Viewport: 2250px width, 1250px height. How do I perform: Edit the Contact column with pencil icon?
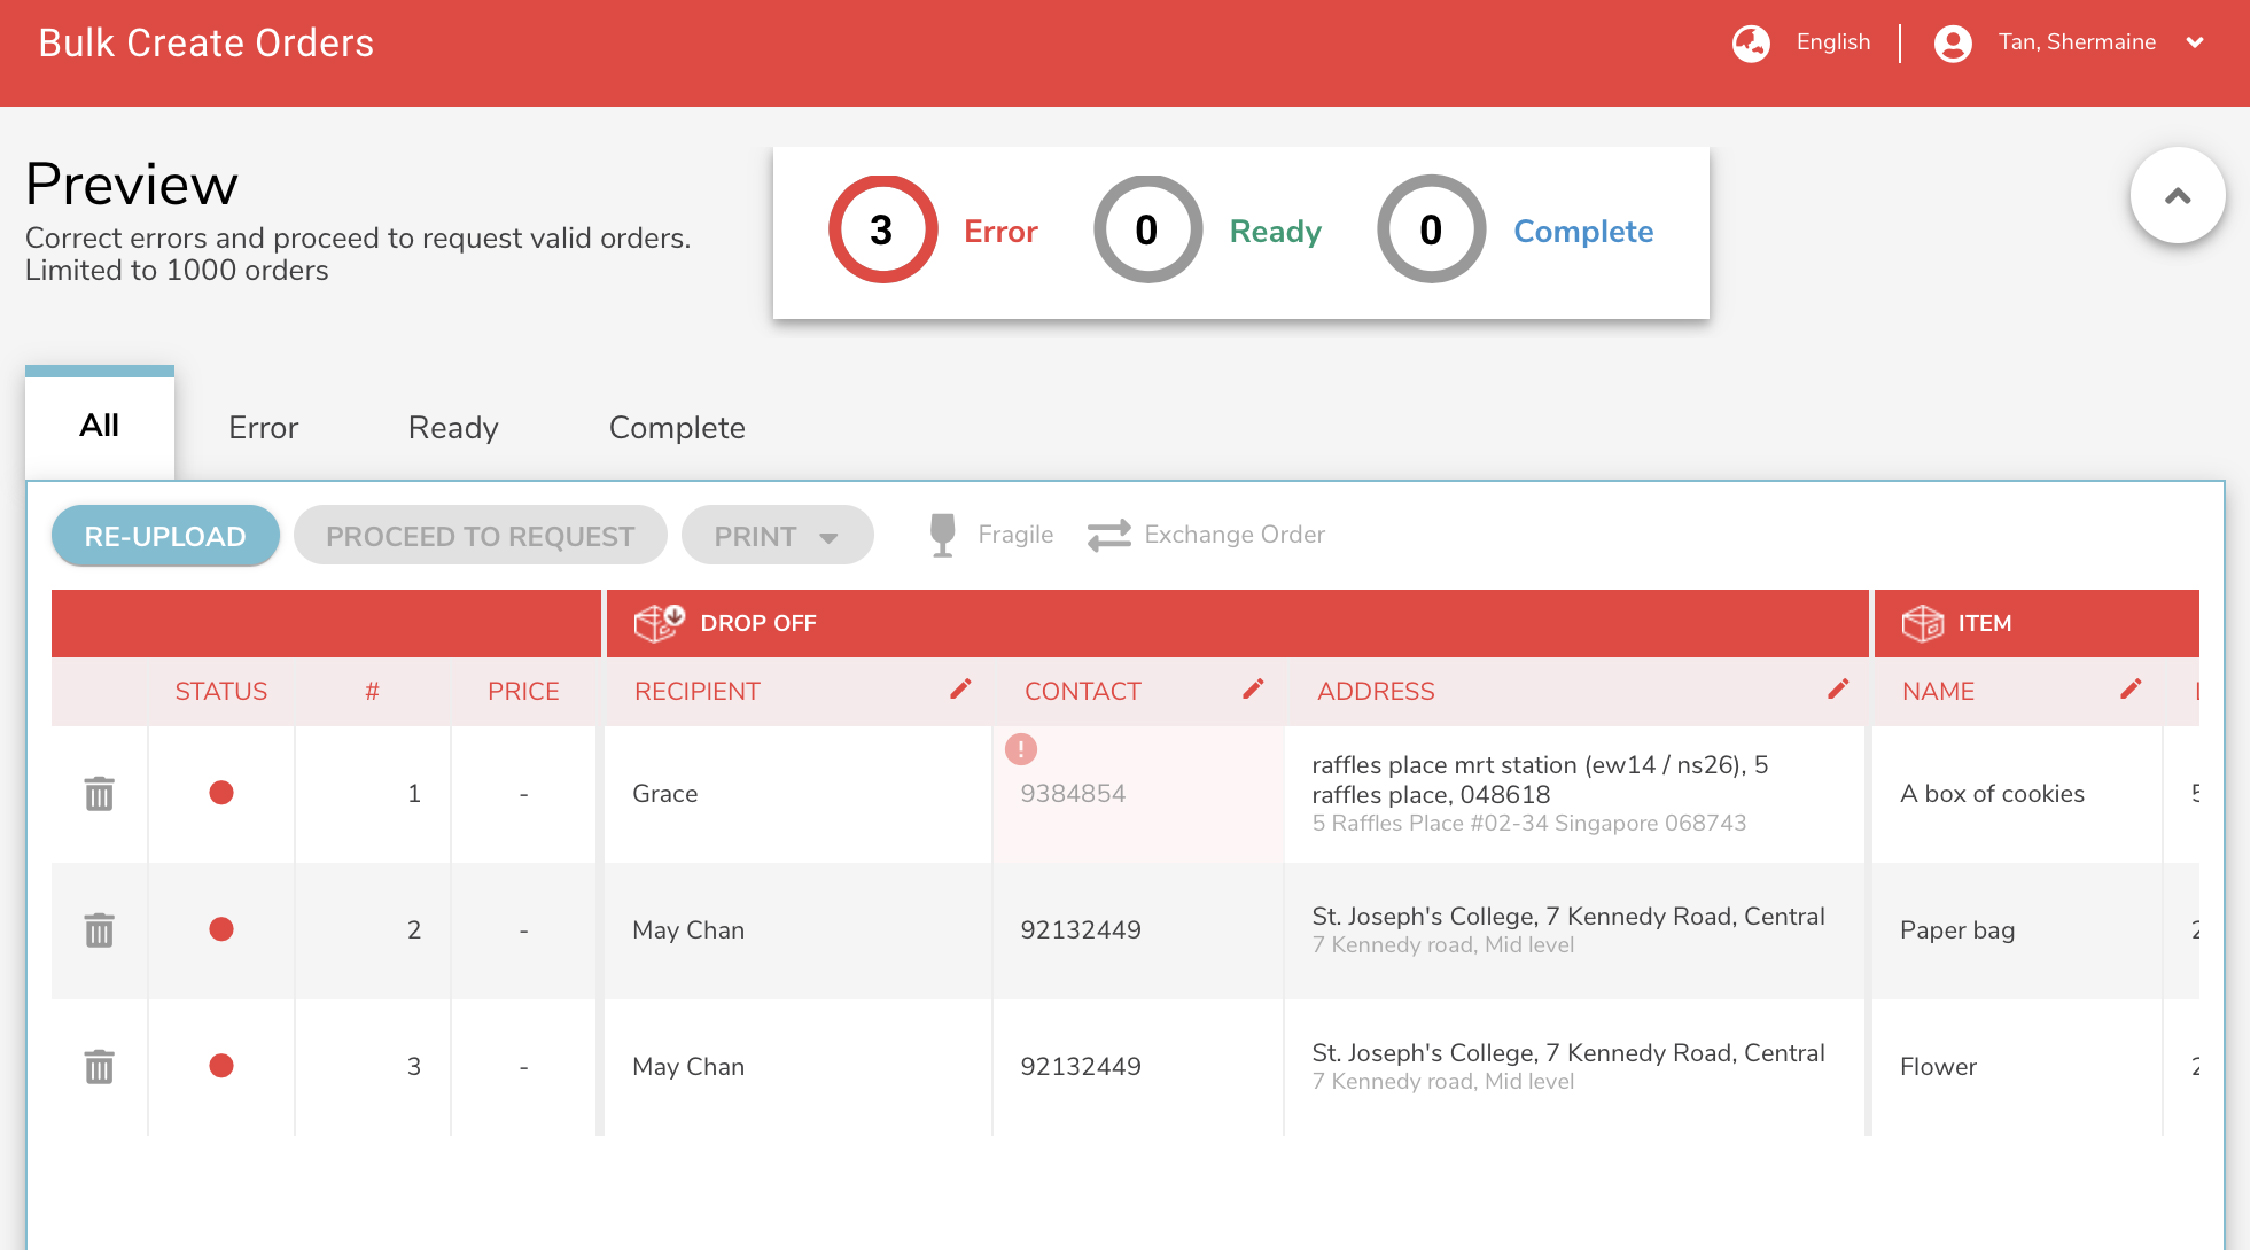click(1253, 689)
